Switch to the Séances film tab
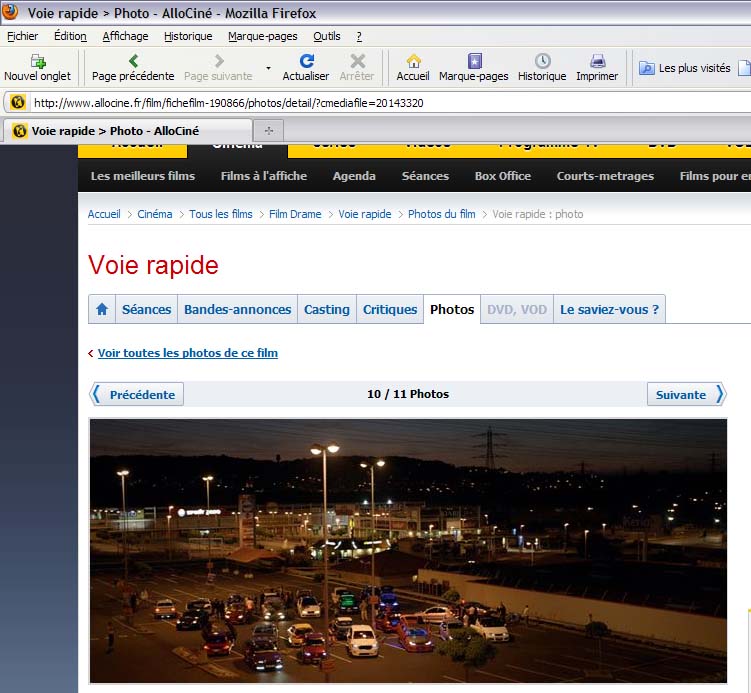751x693 pixels. (x=147, y=309)
